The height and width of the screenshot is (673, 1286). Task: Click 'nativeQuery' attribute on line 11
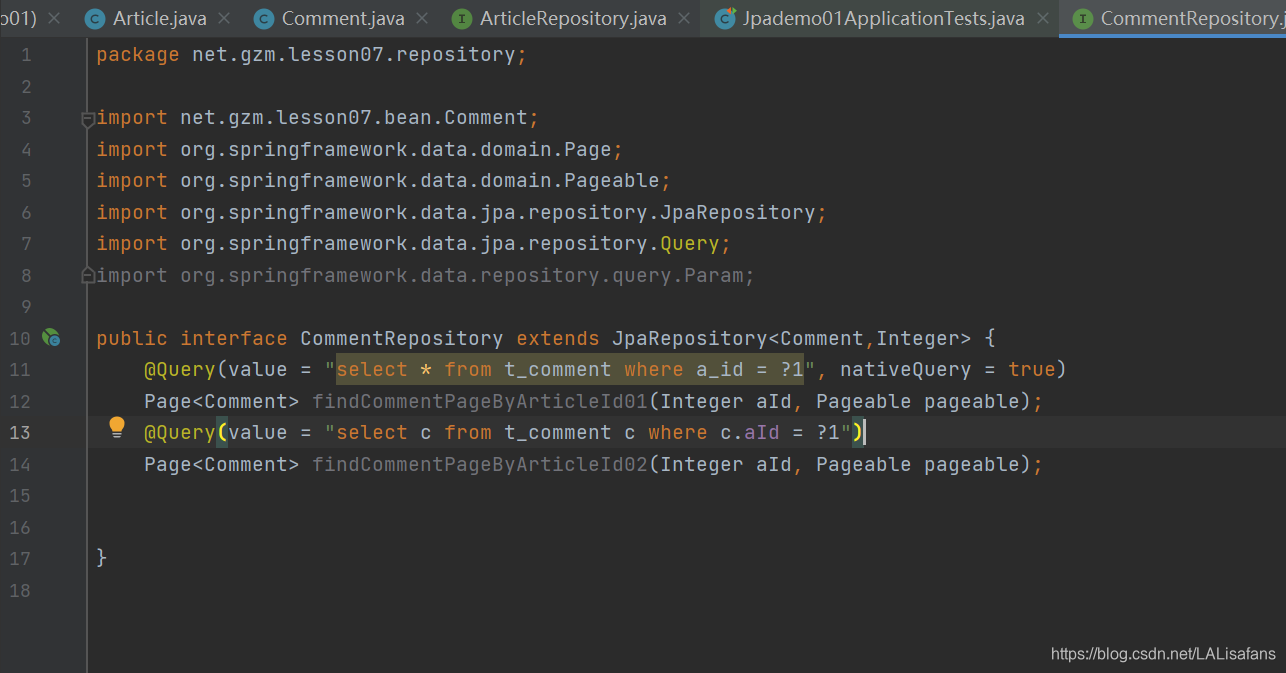tap(906, 370)
